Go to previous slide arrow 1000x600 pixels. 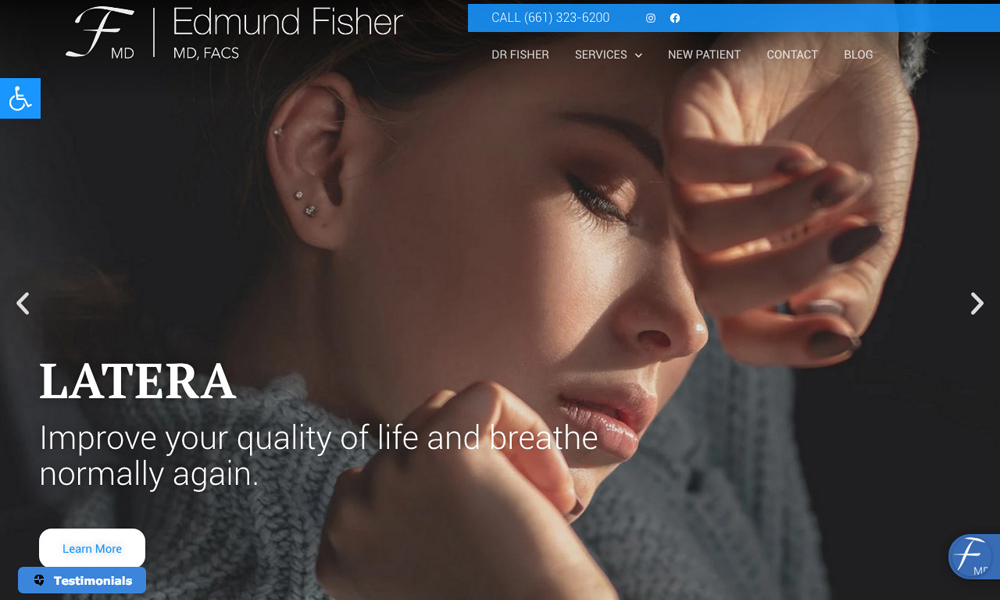23,304
